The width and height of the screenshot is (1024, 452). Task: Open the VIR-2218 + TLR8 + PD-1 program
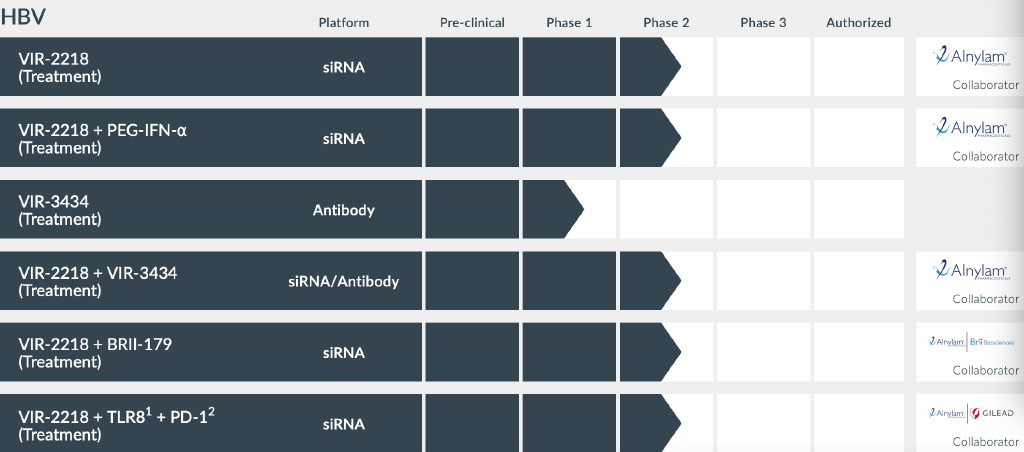[x=116, y=424]
